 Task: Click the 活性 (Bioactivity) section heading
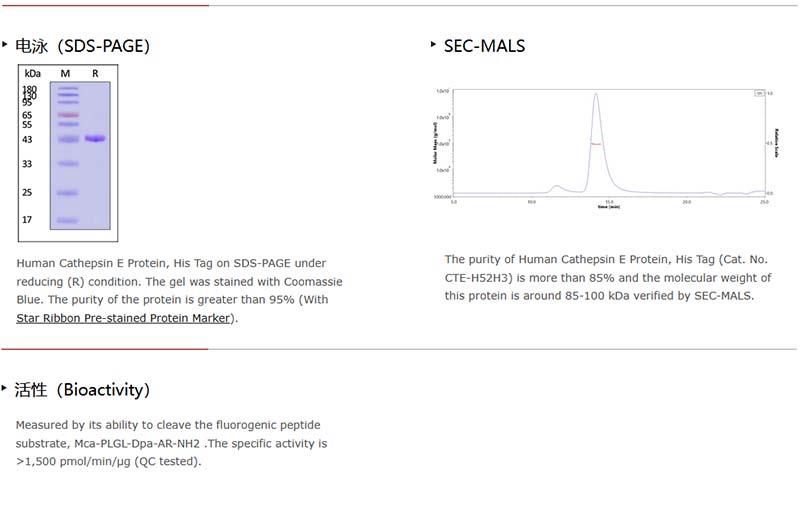(82, 389)
